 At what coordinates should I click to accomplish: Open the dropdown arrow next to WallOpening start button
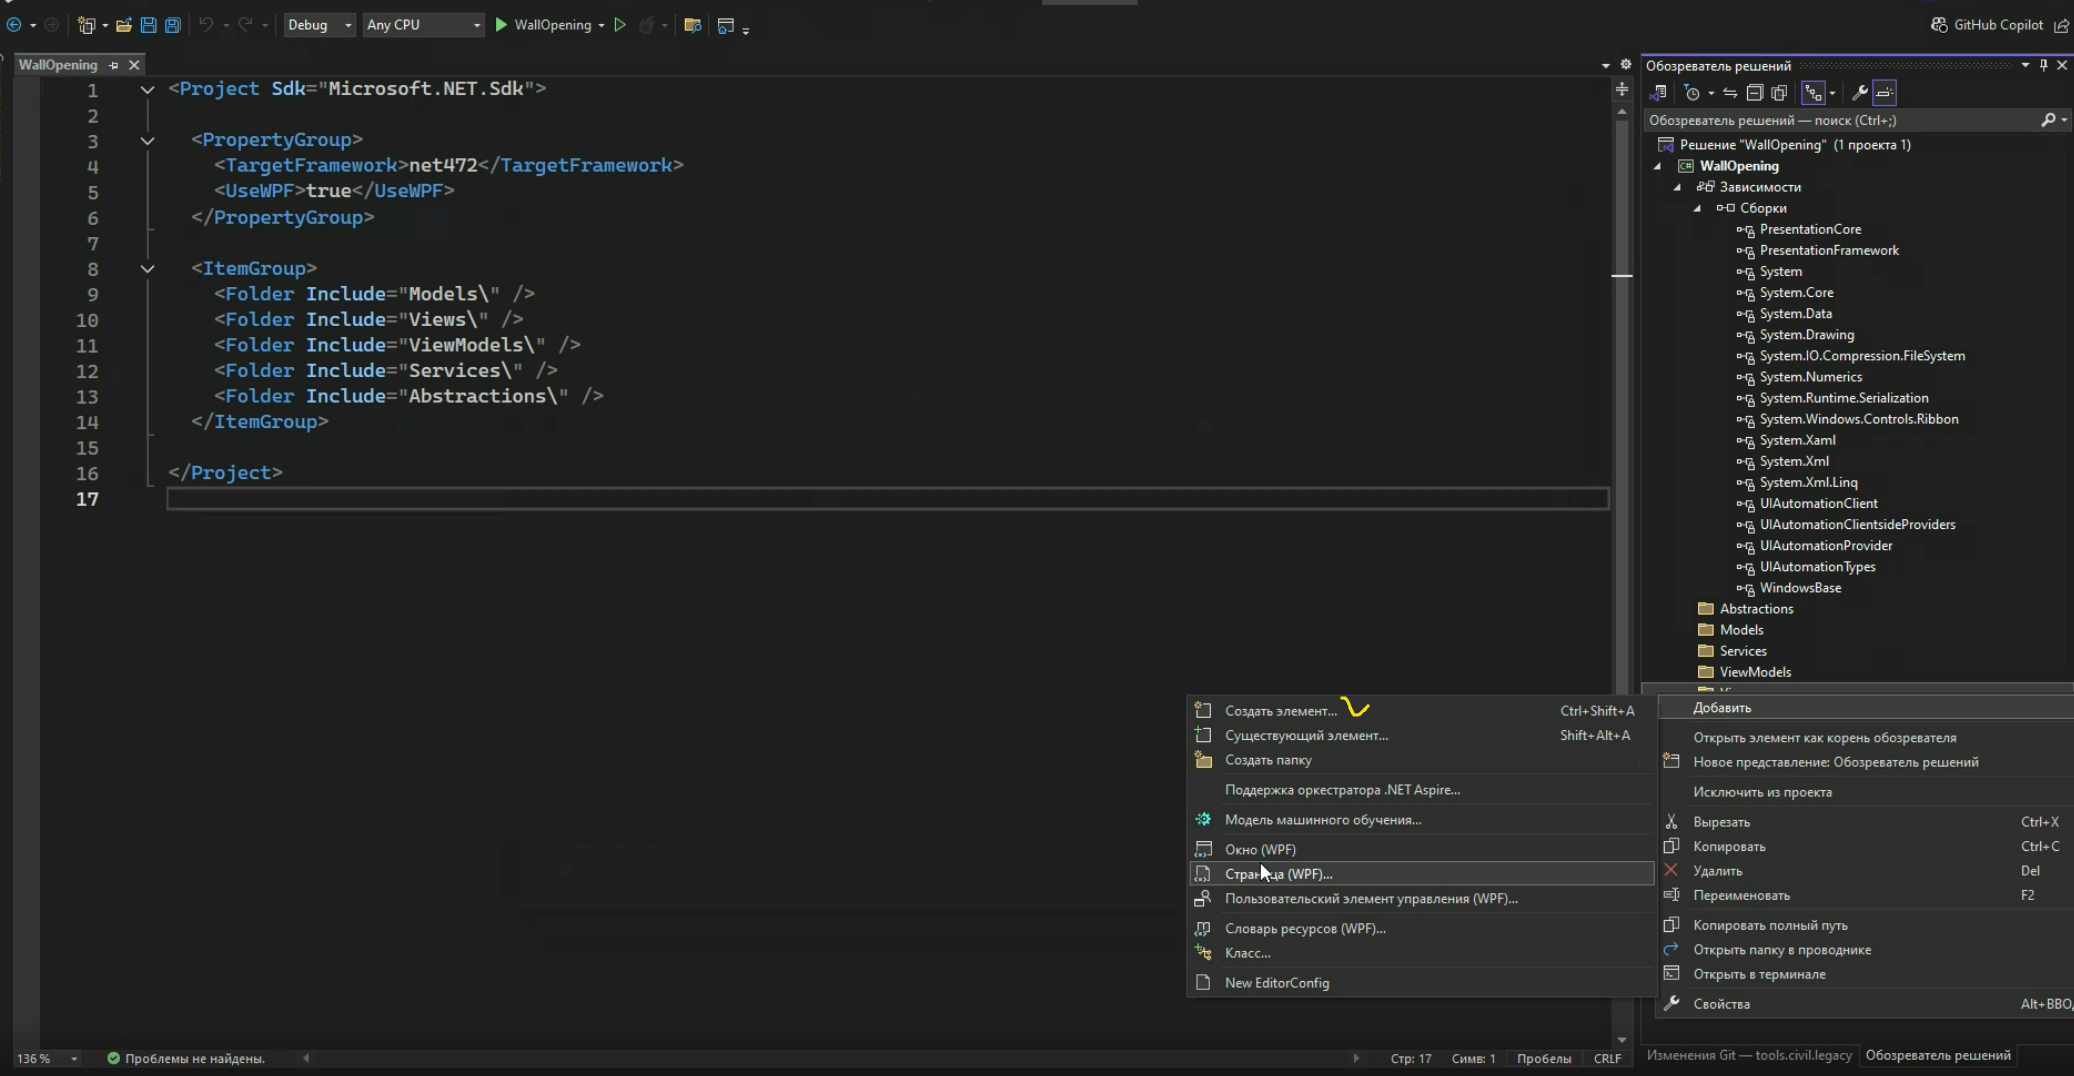click(x=602, y=26)
